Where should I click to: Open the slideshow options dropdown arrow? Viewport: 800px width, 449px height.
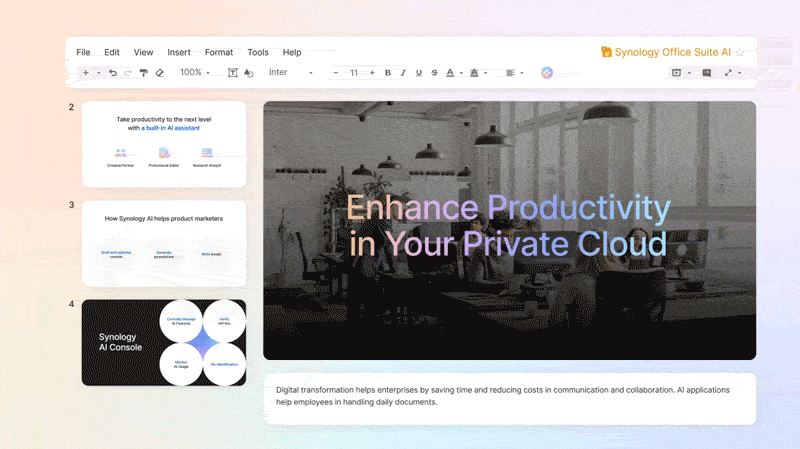tap(689, 73)
